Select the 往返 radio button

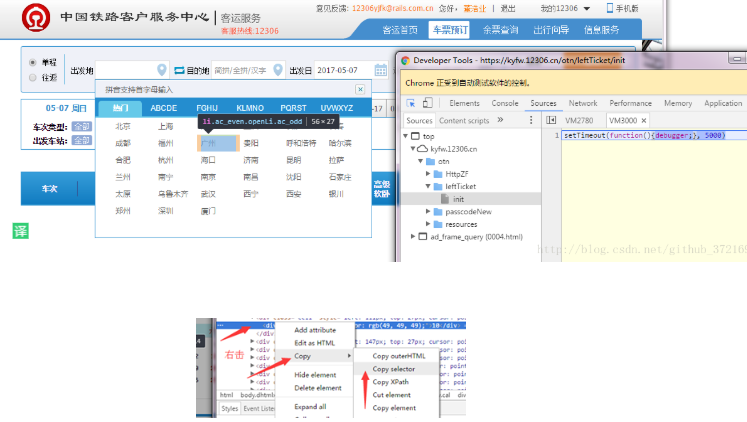[32, 78]
